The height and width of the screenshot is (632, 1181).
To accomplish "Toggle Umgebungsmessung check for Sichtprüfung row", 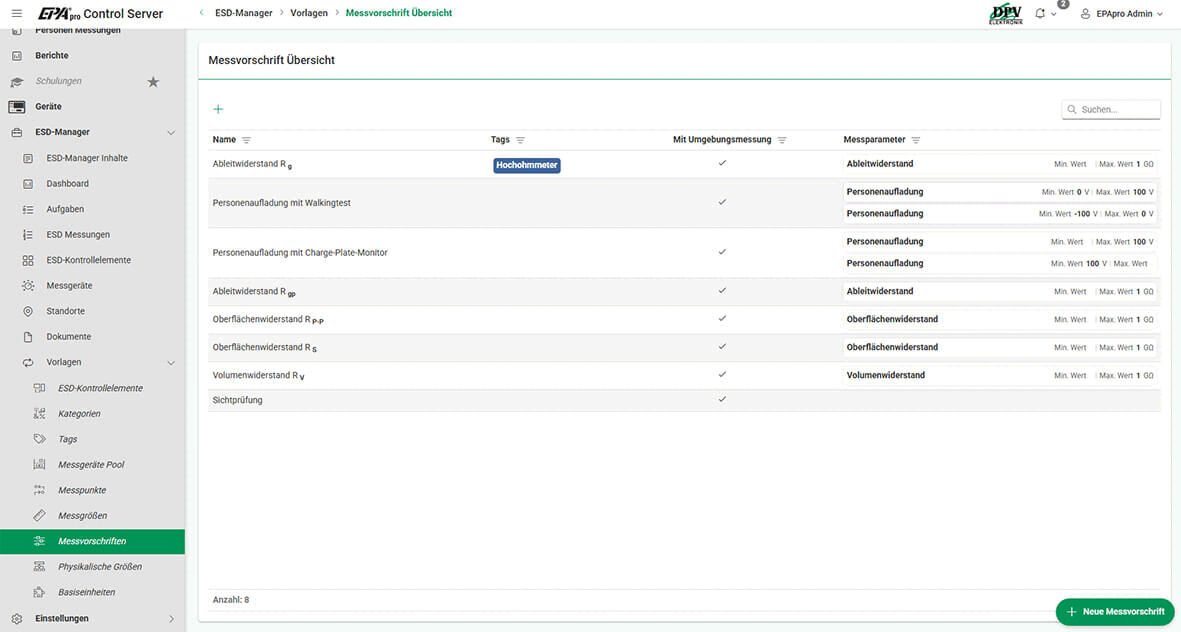I will pos(722,399).
